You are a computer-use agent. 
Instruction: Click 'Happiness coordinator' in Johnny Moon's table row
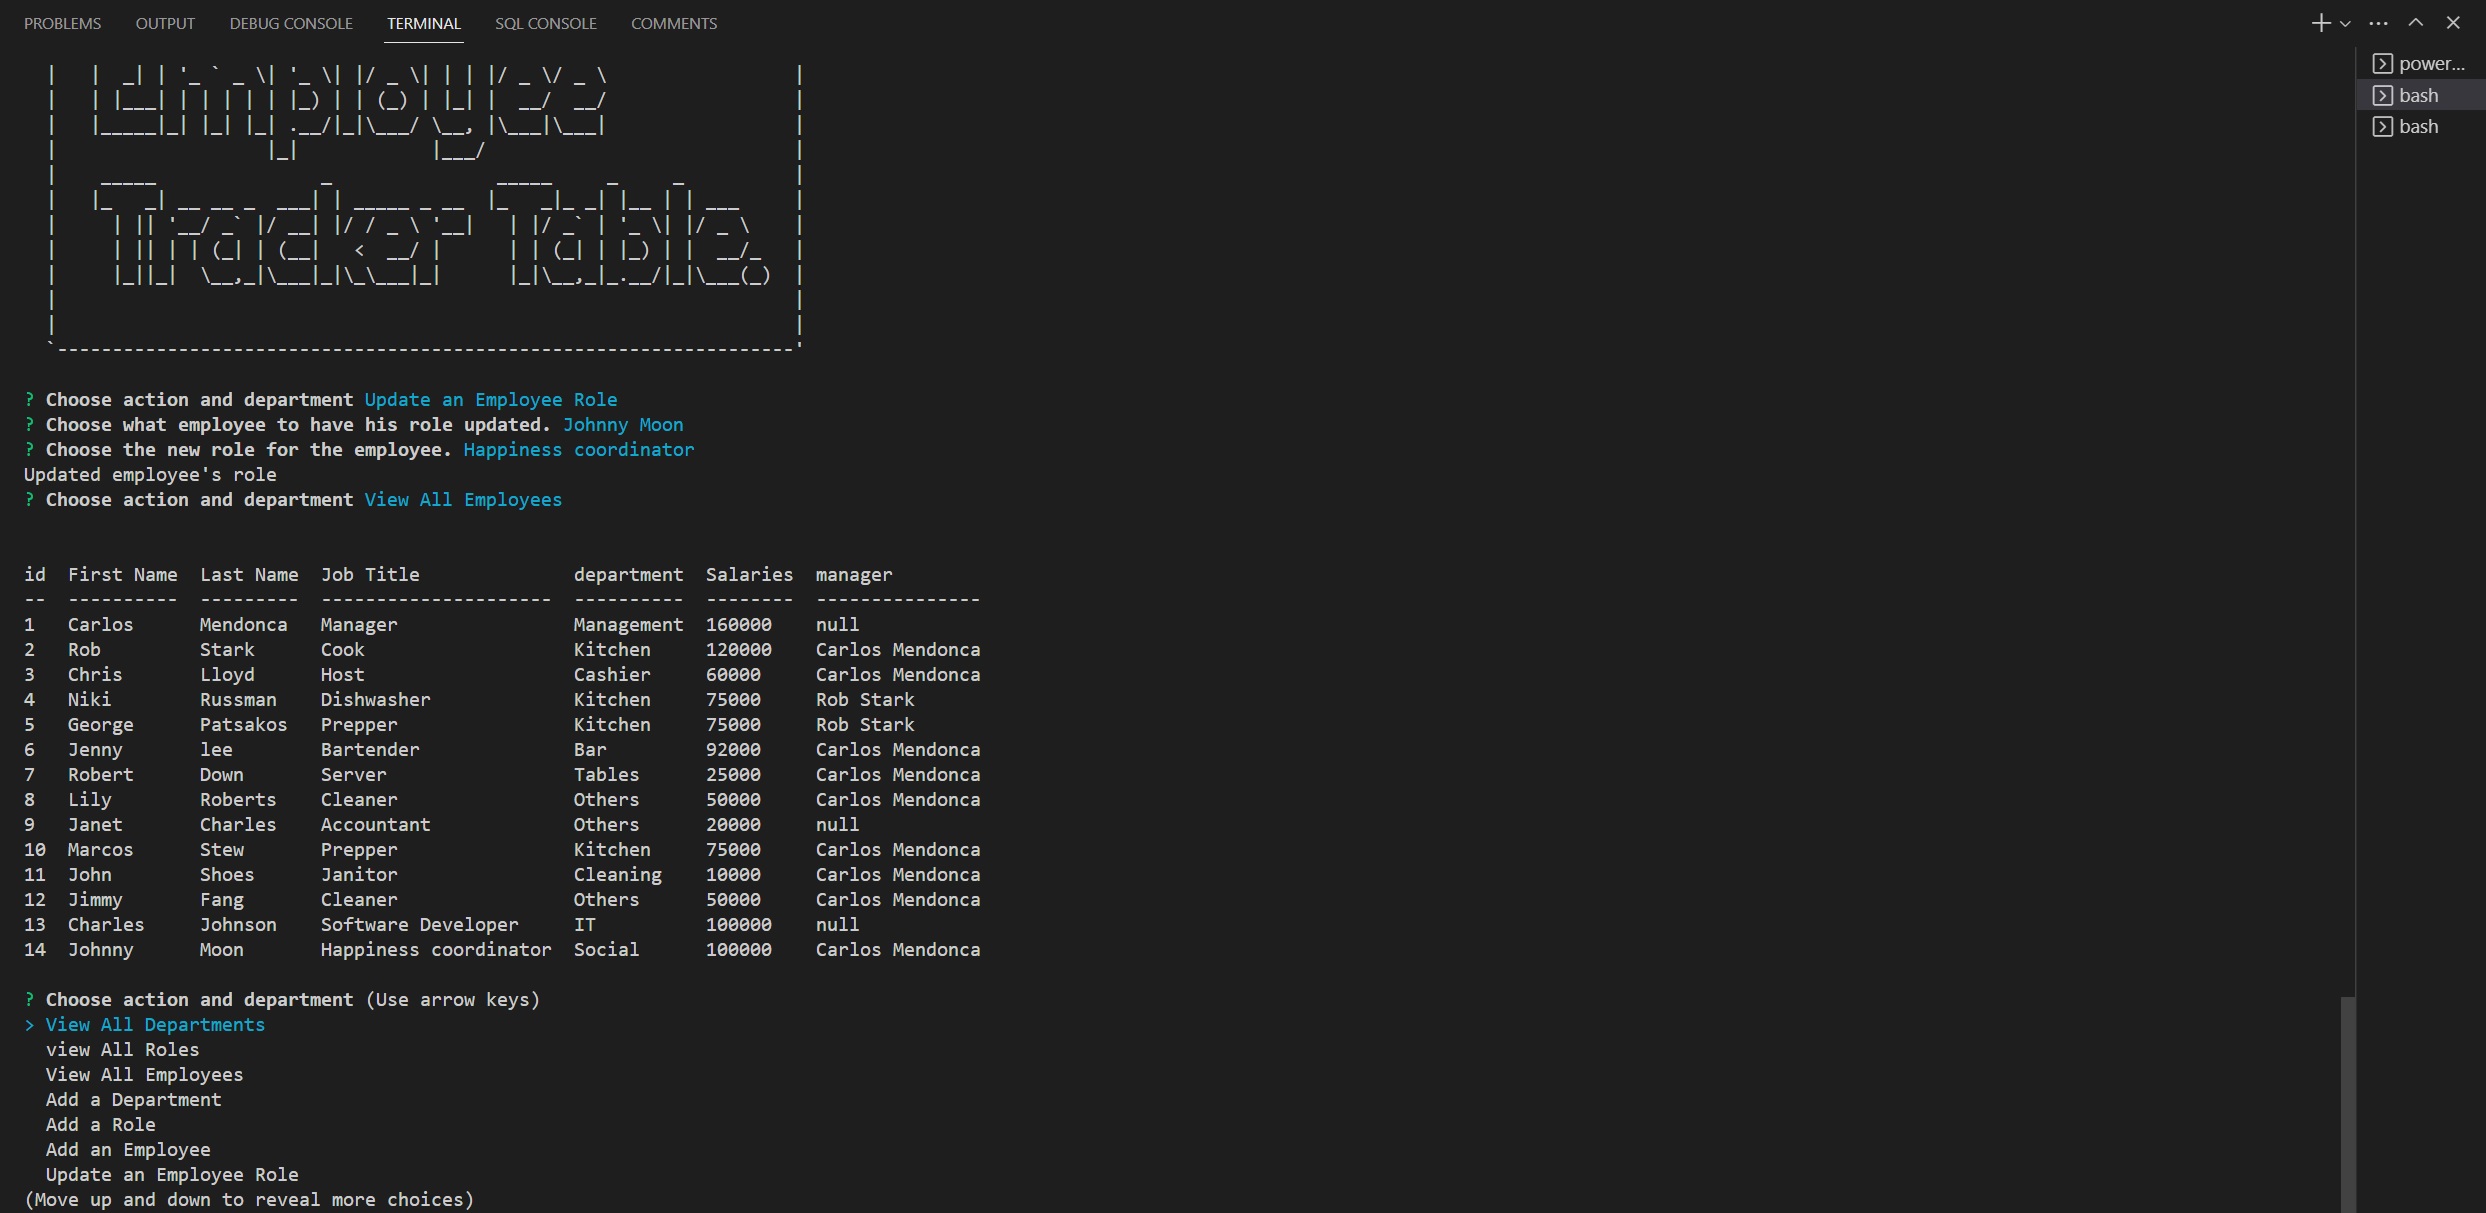point(436,950)
